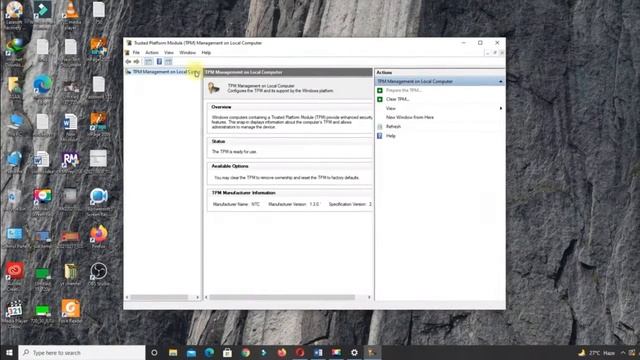This screenshot has height=360, width=640.
Task: Show hidden icons in system tray
Action: coord(623,353)
